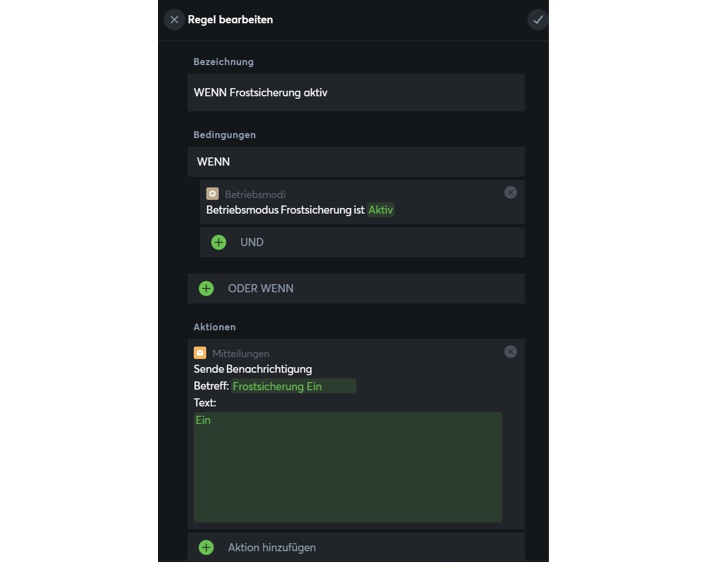The image size is (706, 562).
Task: Click the Regel bearbeiten title
Action: point(231,19)
